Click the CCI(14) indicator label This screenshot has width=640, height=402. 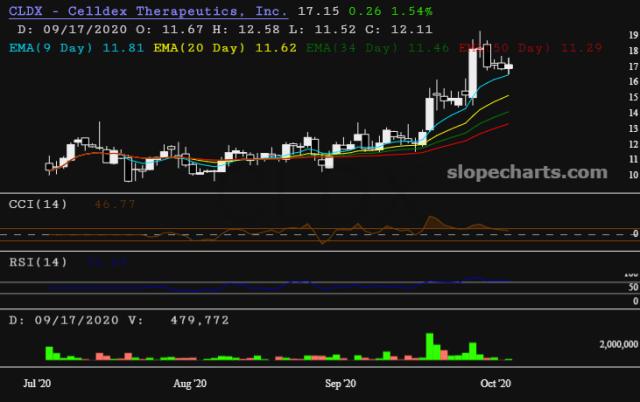click(37, 204)
